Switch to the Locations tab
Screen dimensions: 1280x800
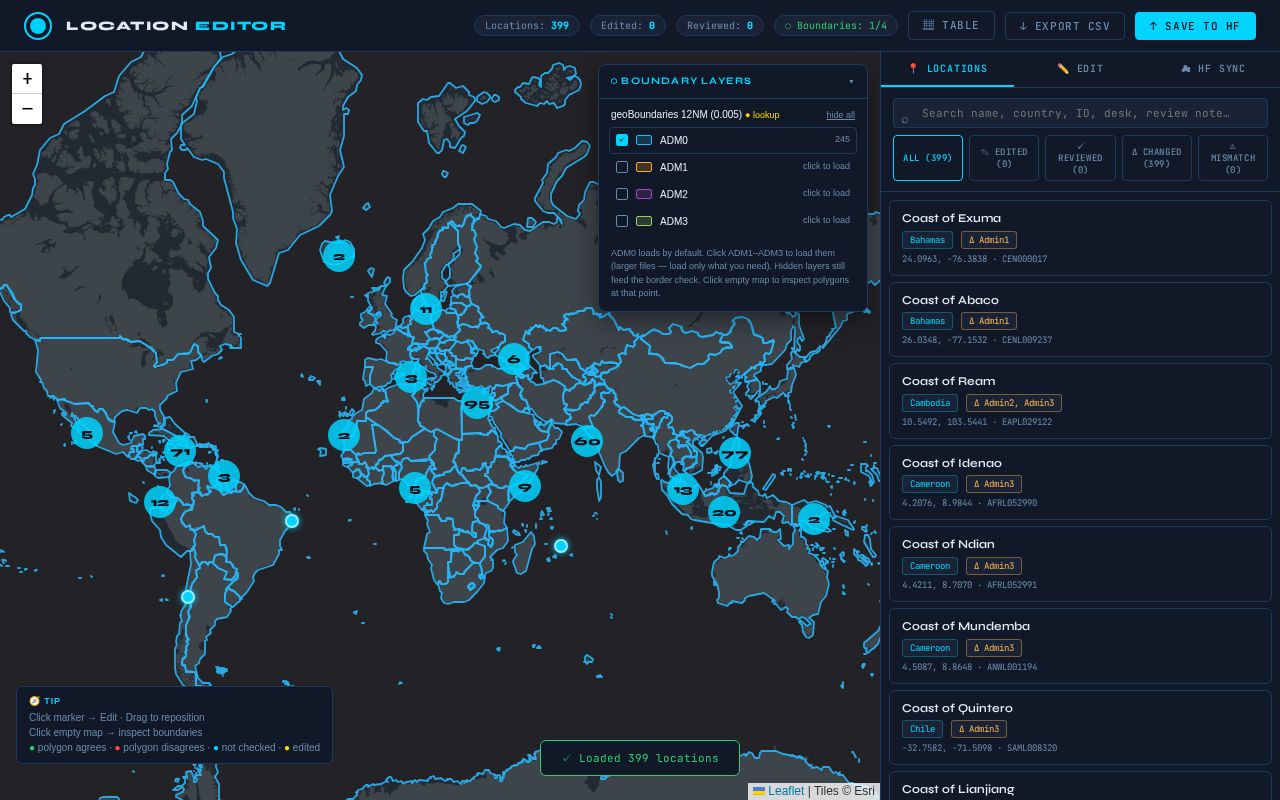[x=947, y=69]
